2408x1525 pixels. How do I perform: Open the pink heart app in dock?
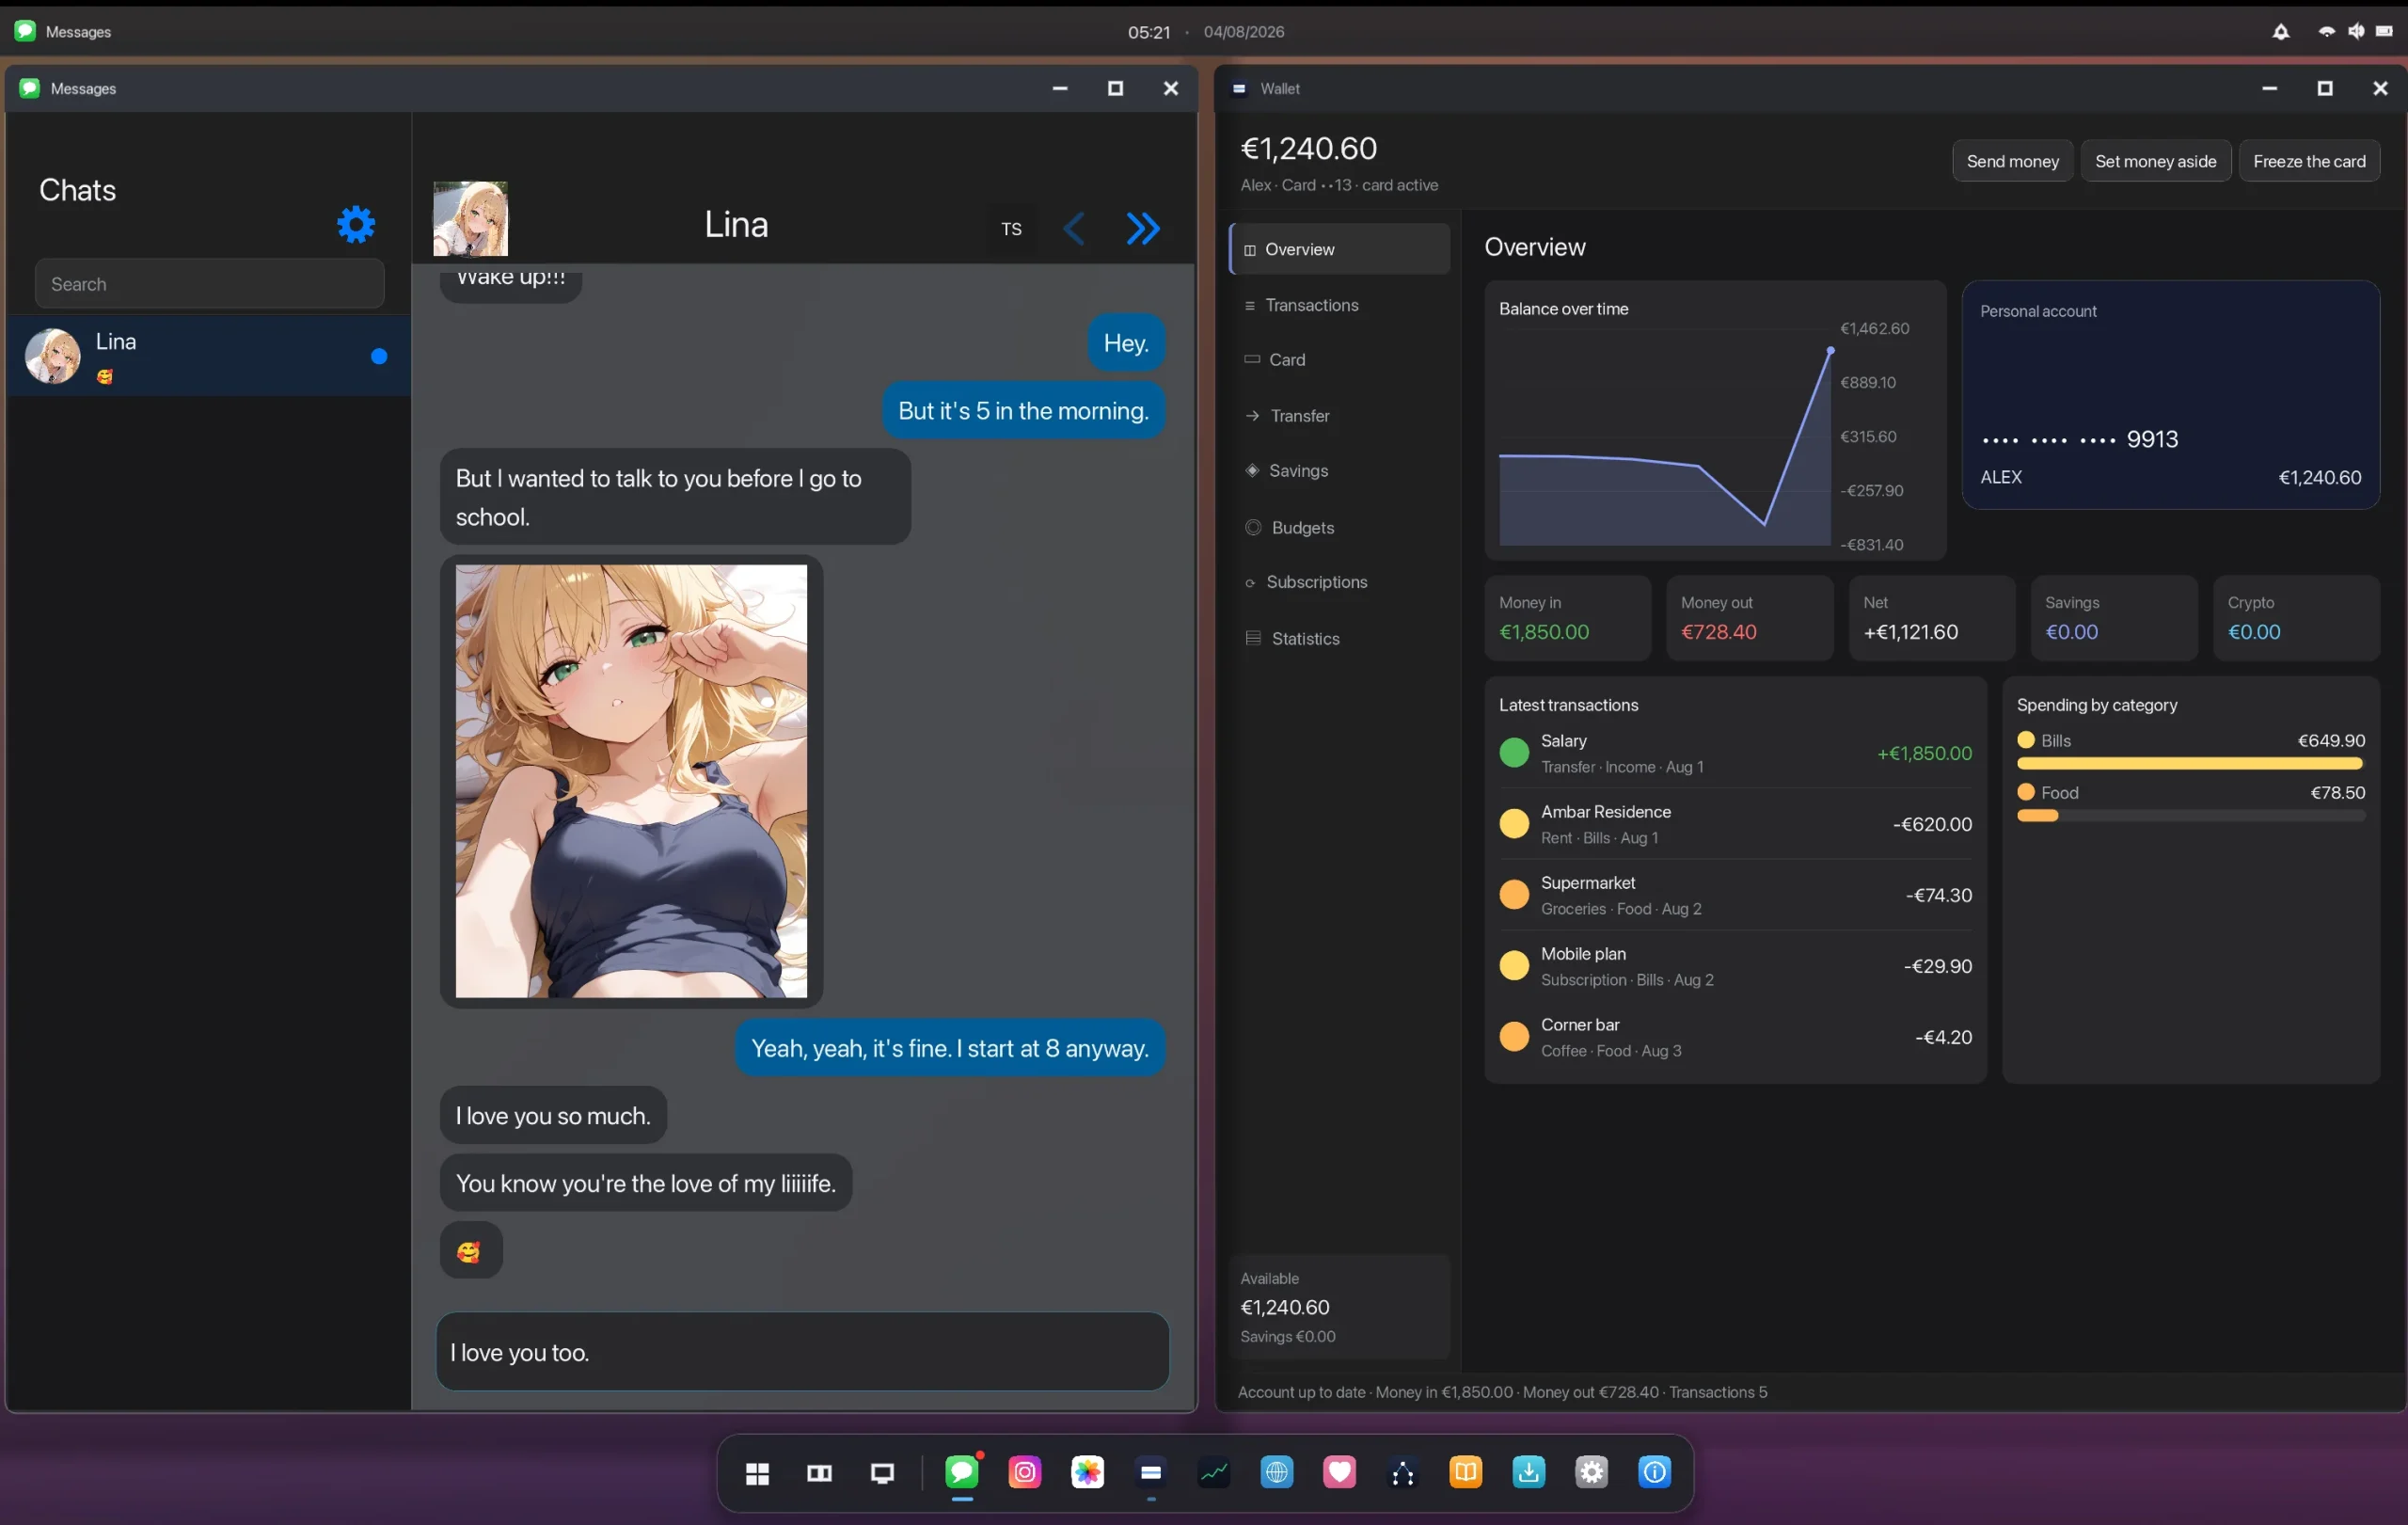click(1339, 1472)
